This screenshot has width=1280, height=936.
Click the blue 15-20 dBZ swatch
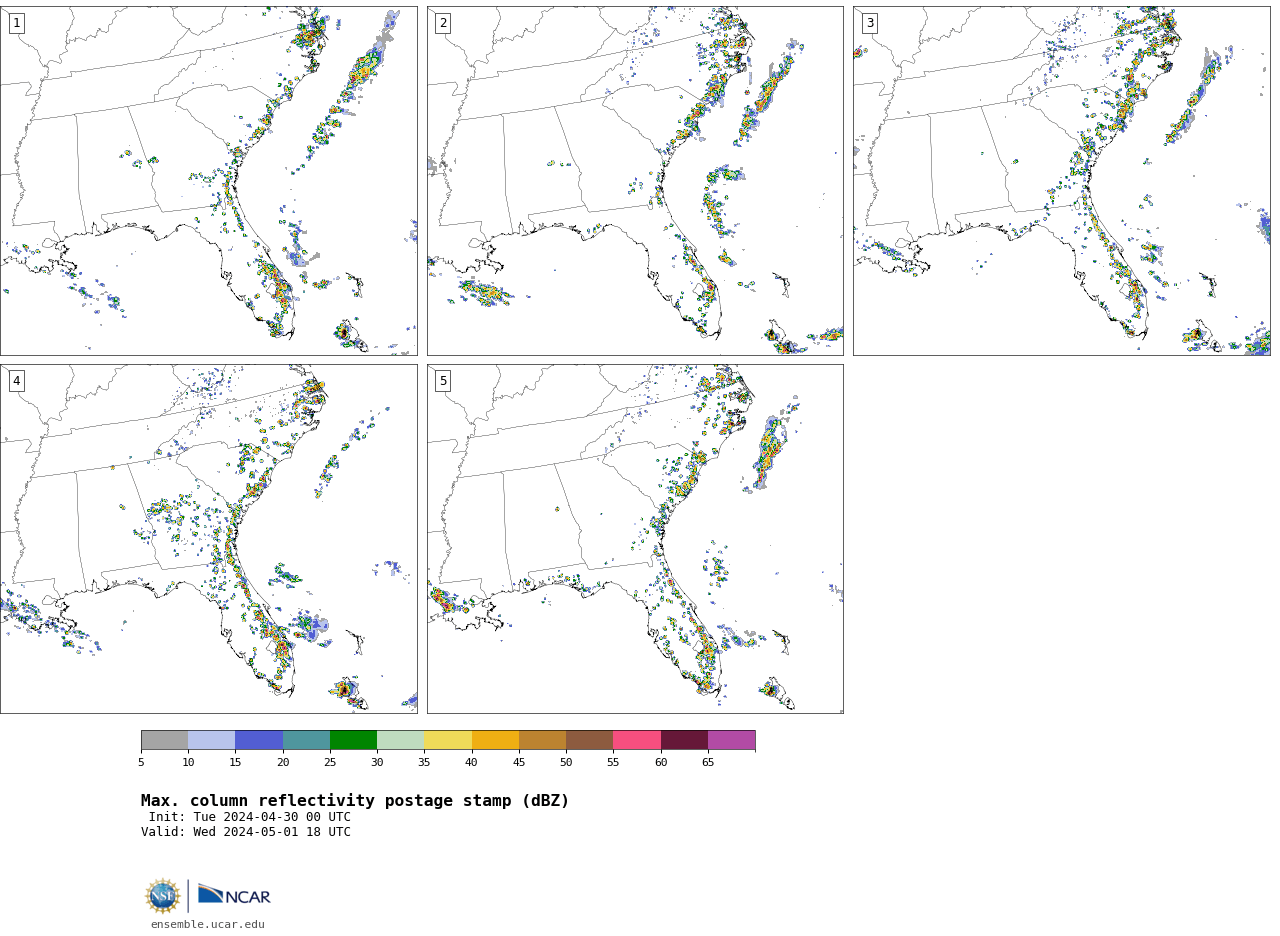(x=259, y=740)
